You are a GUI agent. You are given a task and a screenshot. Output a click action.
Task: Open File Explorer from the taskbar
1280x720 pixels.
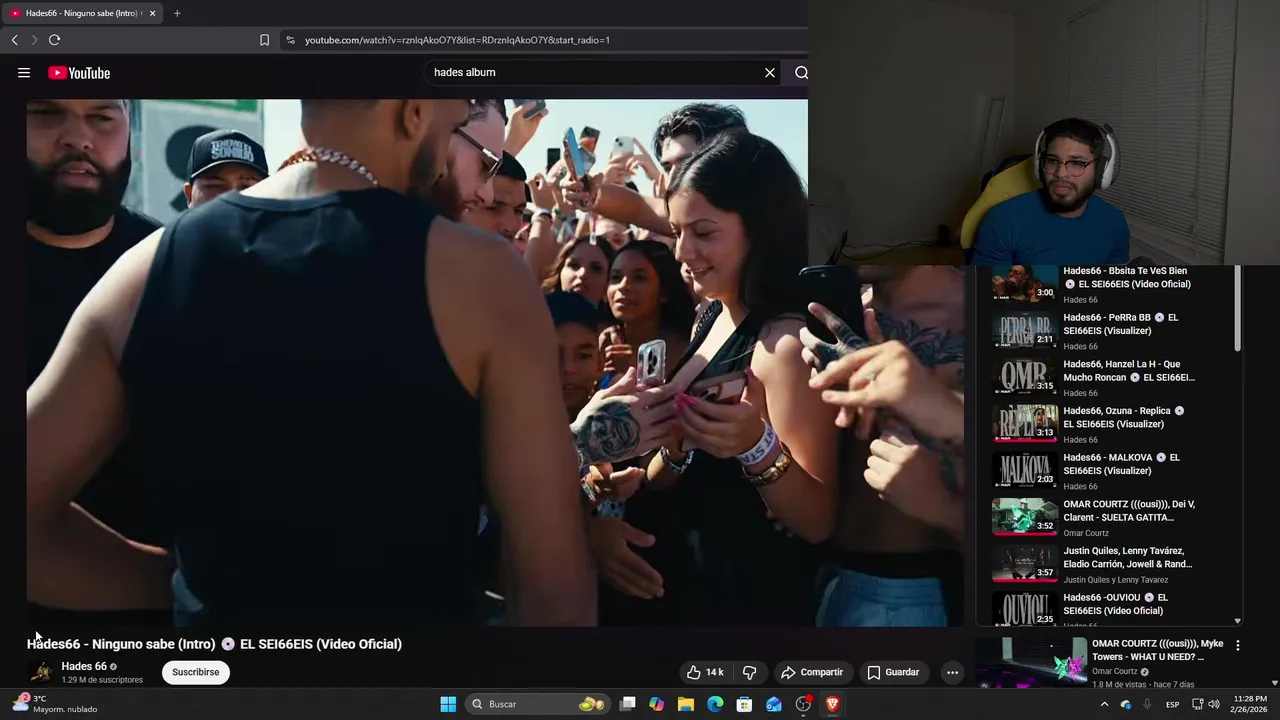[x=686, y=704]
